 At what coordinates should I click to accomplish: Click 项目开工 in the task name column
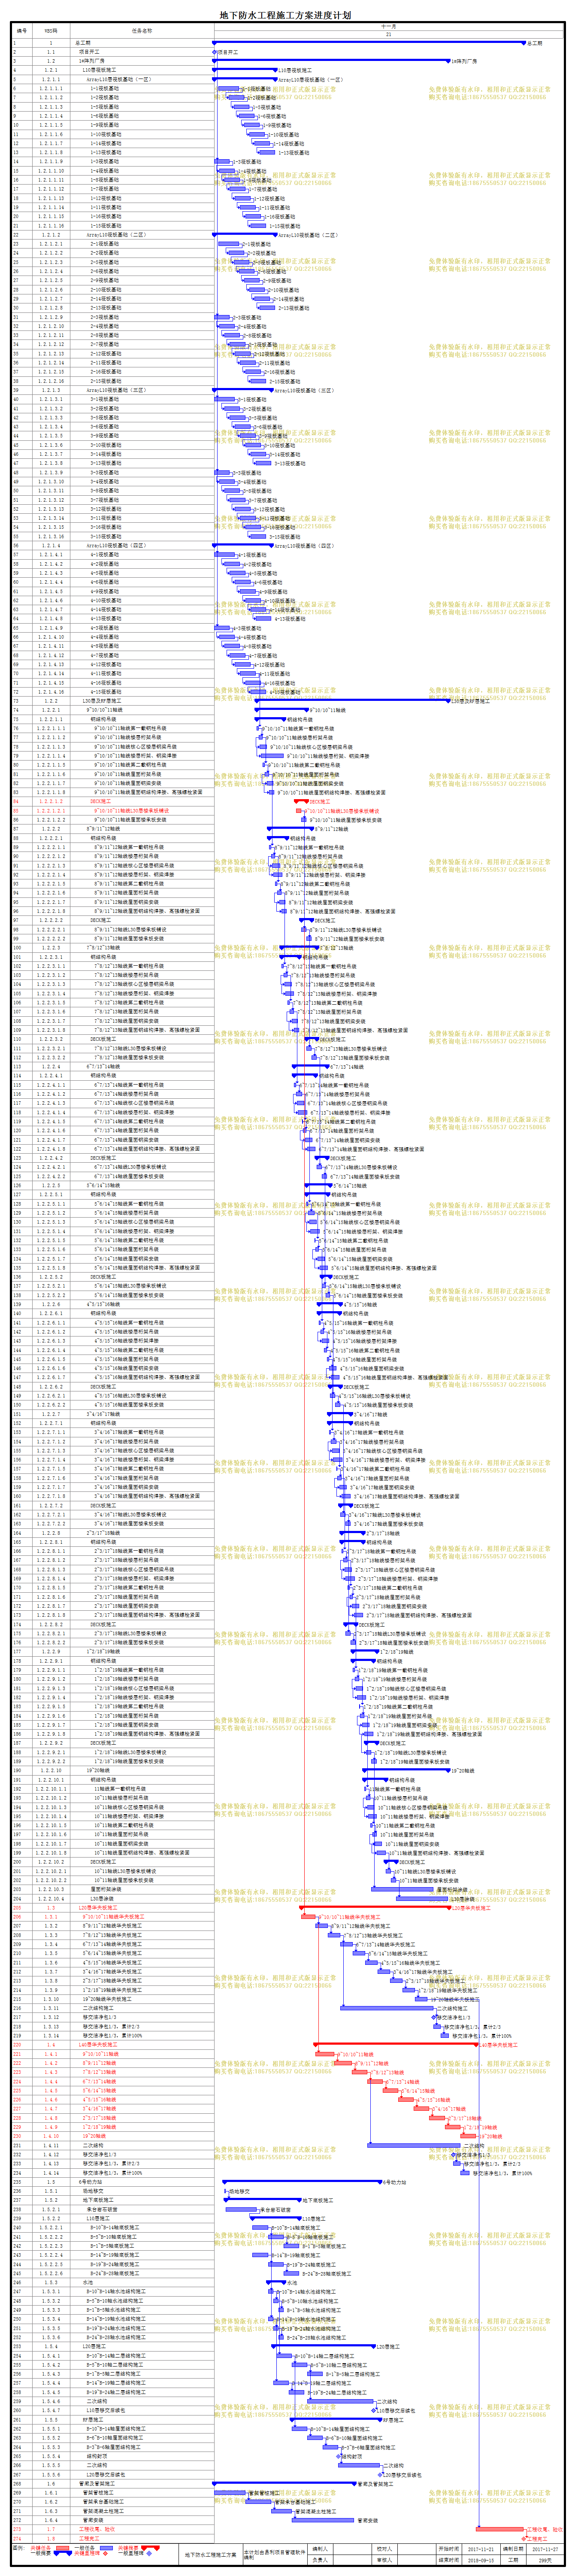point(89,52)
